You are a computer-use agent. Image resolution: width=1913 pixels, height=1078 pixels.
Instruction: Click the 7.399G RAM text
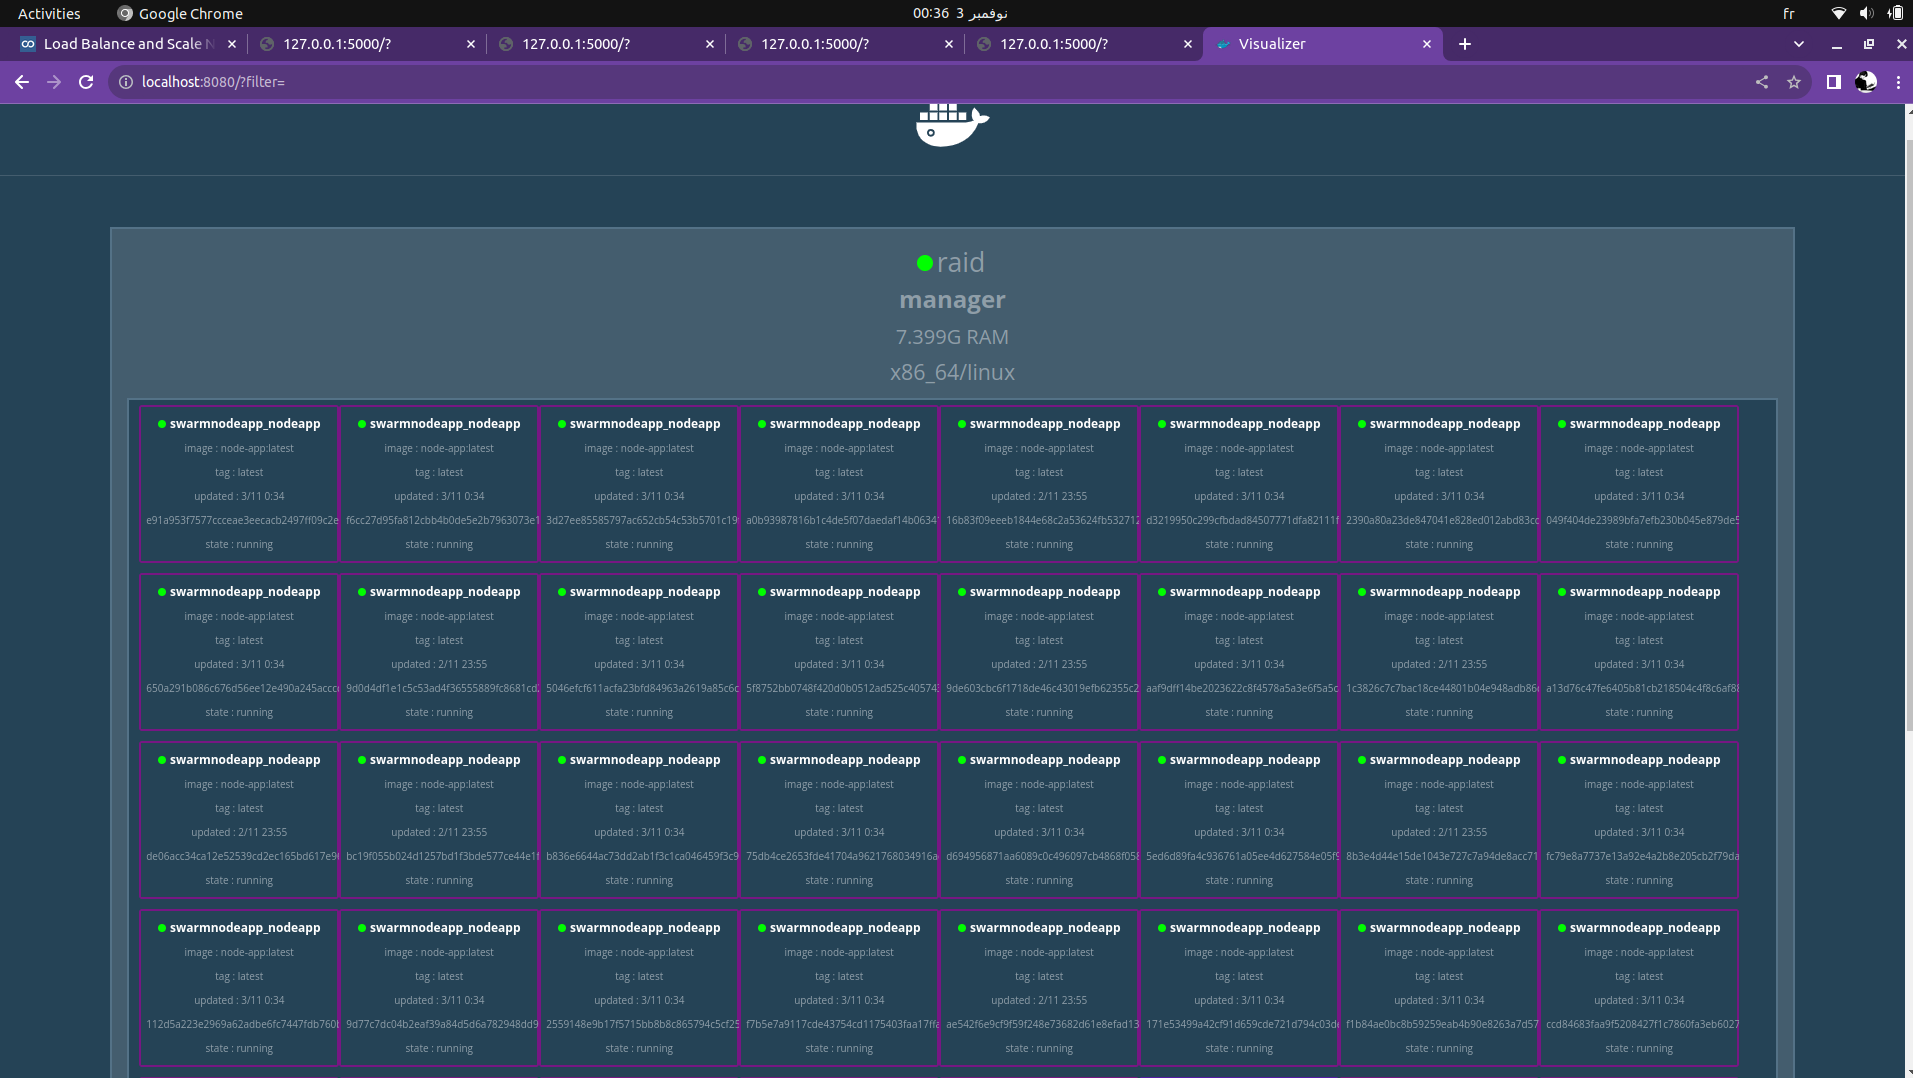(x=952, y=337)
